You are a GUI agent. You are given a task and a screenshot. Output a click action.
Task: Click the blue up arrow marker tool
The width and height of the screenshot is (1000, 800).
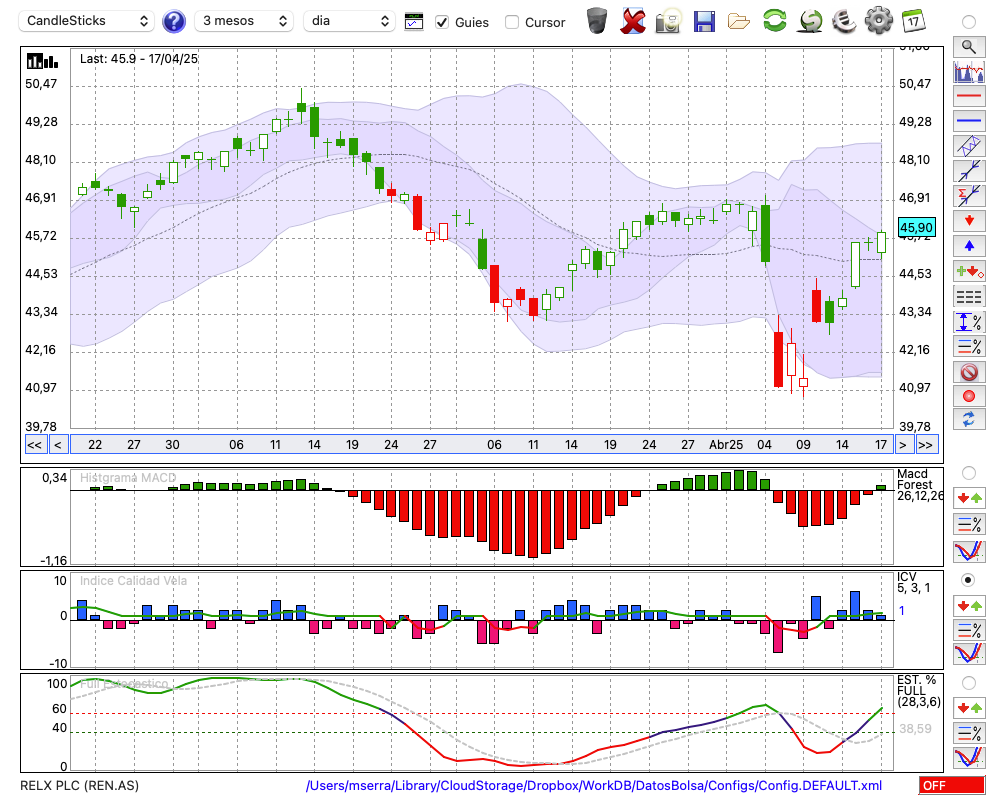pos(969,246)
